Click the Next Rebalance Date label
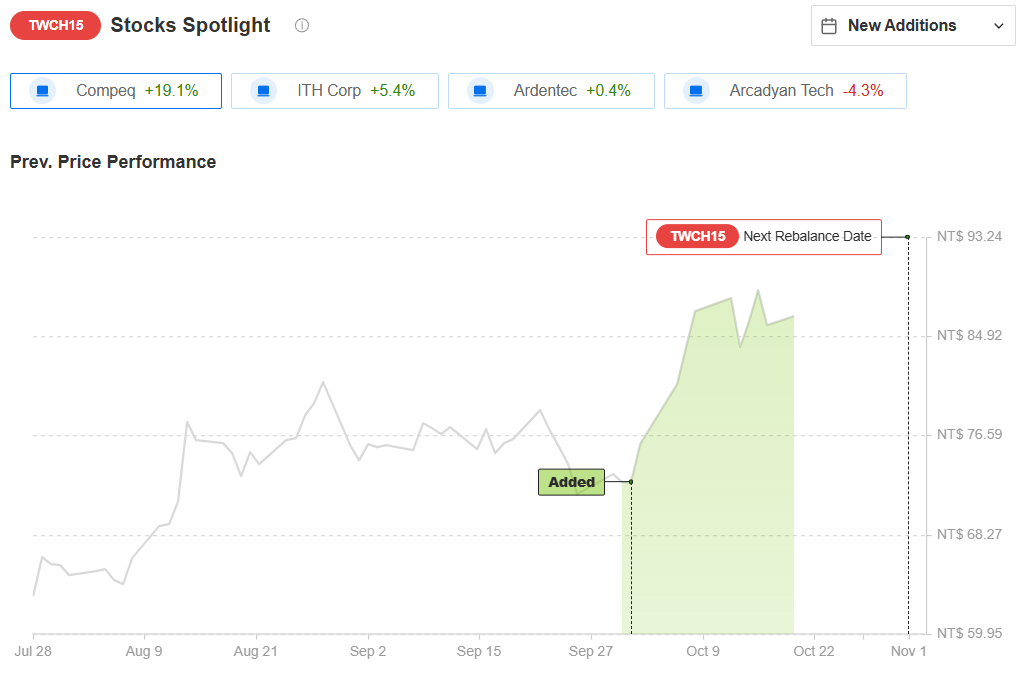The height and width of the screenshot is (673, 1023). coord(807,237)
